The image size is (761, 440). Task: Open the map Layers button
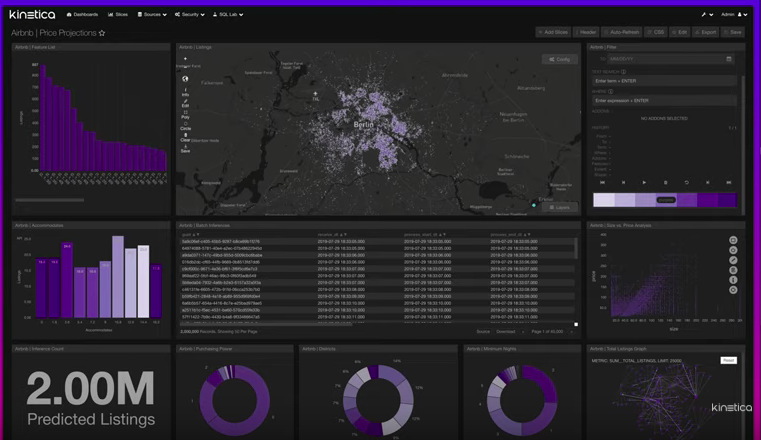point(560,207)
